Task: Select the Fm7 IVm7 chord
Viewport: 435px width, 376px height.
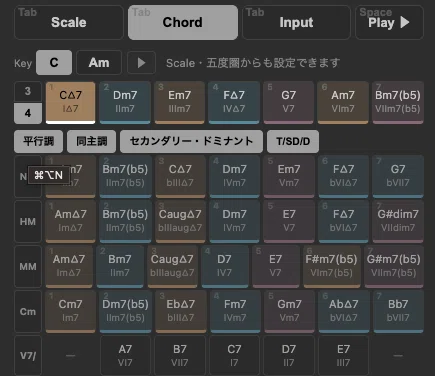Action: [235, 311]
